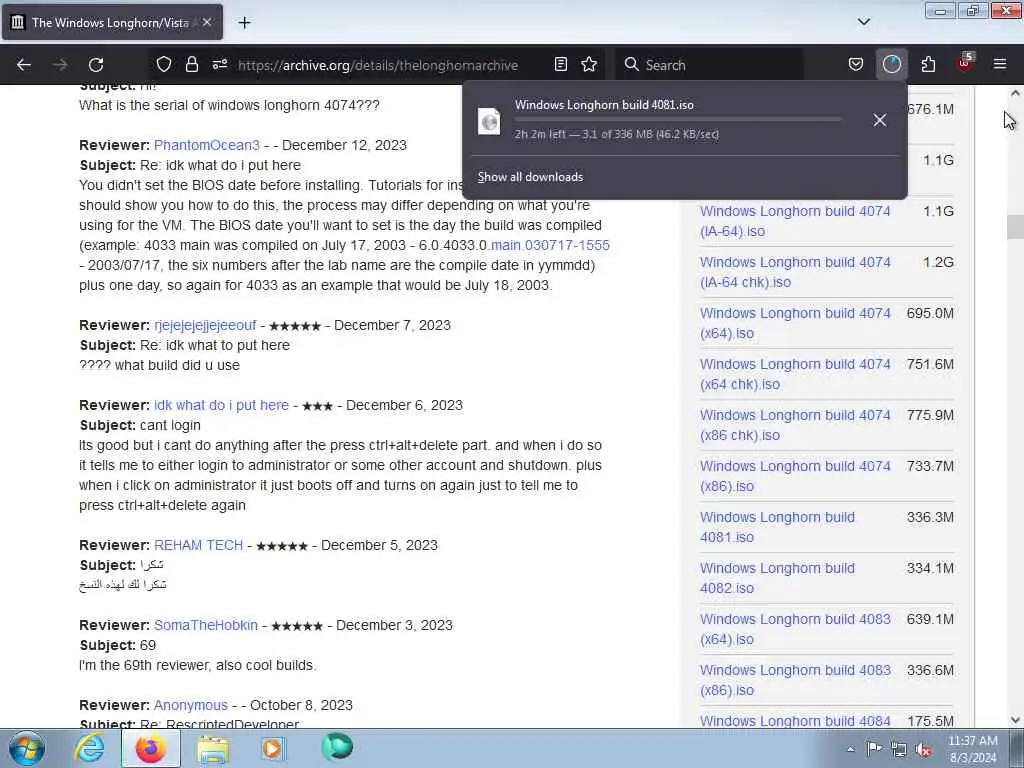Download Longhorn build 4074 (IA-64).iso
Viewport: 1024px width, 768px height.
tap(795, 221)
